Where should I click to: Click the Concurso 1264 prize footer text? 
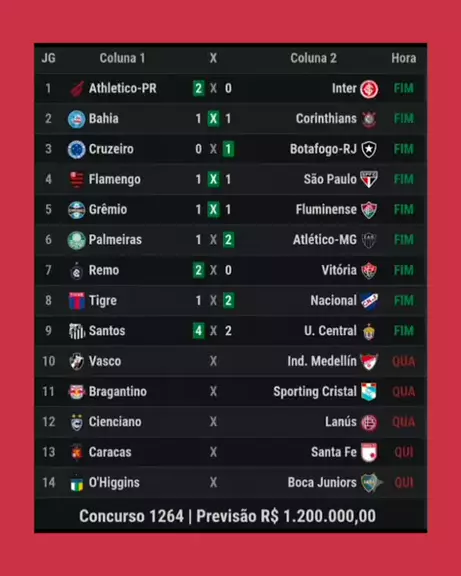point(227,516)
